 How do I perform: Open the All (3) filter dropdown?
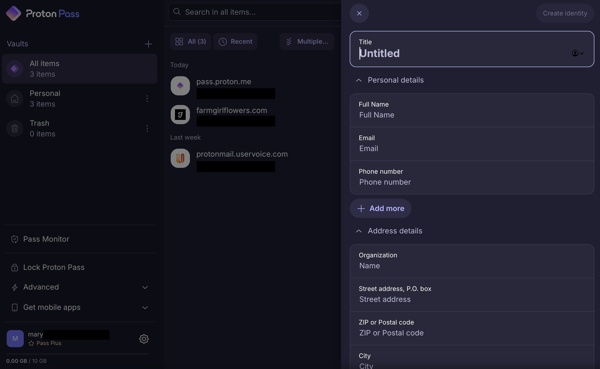[x=190, y=42]
